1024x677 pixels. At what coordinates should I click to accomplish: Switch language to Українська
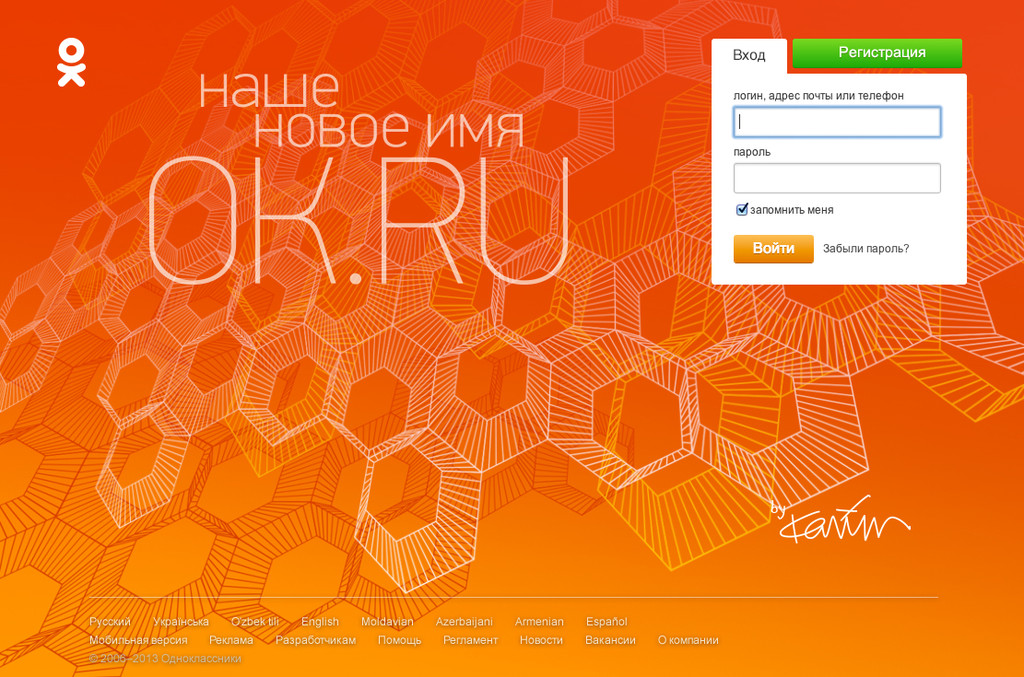point(181,622)
